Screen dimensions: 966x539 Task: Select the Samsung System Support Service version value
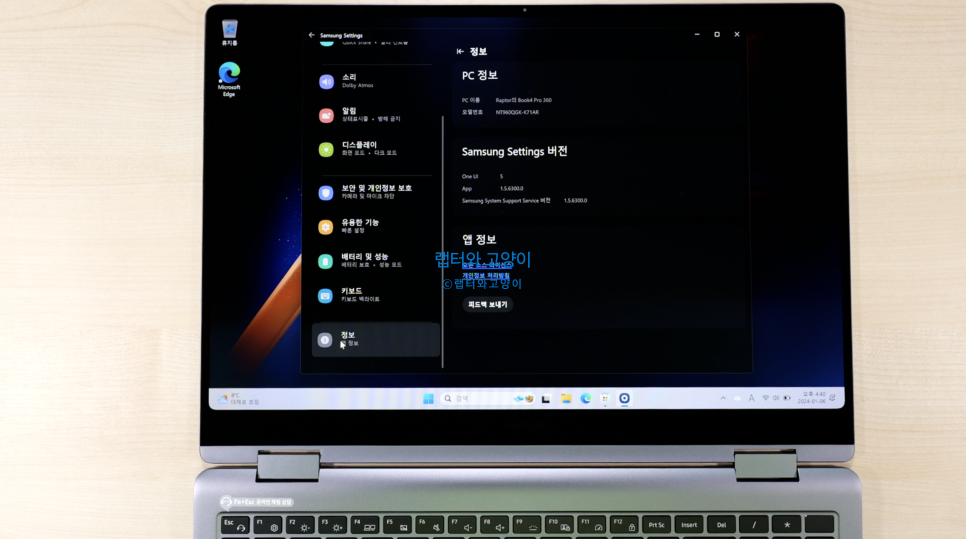pyautogui.click(x=575, y=201)
